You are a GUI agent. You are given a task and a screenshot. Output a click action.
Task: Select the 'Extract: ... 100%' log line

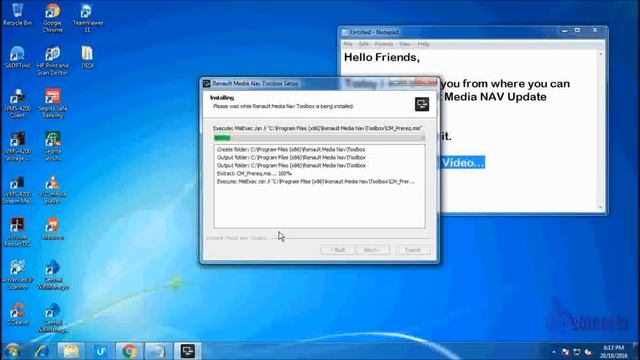coord(254,173)
